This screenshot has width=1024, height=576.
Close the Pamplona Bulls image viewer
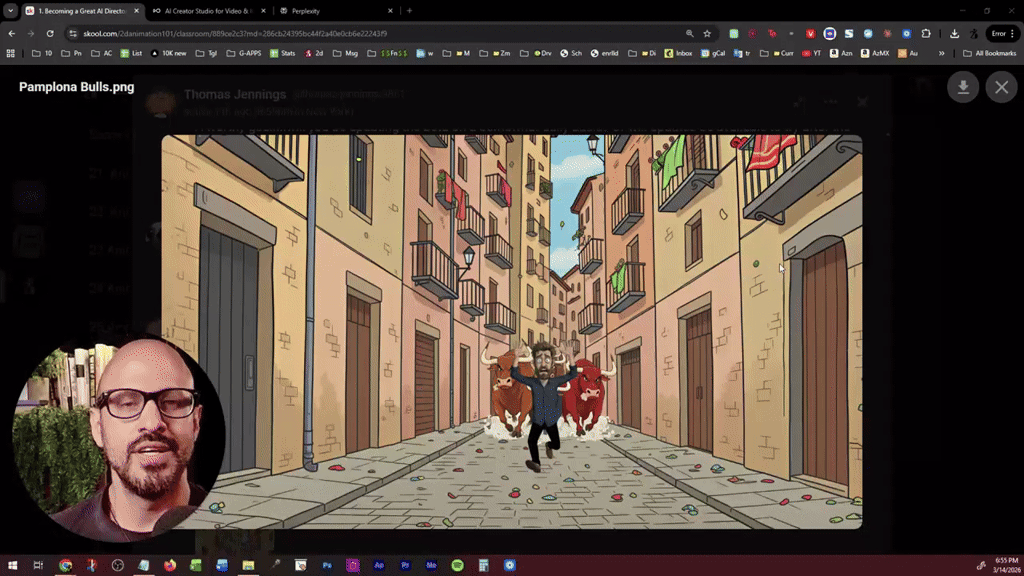[x=1001, y=87]
